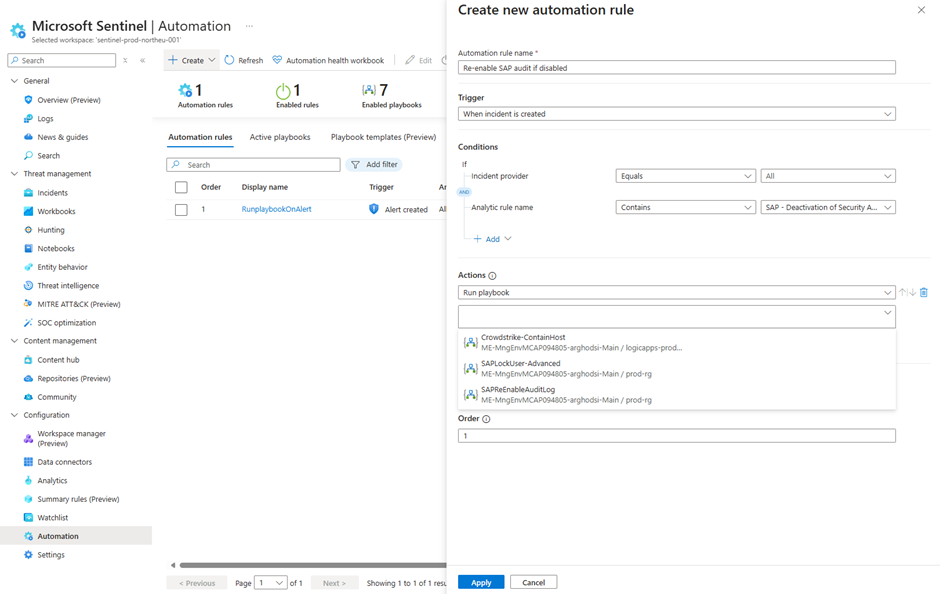Image resolution: width=940 pixels, height=594 pixels.
Task: Select SAPReEnableAuditLog playbook
Action: click(x=677, y=395)
